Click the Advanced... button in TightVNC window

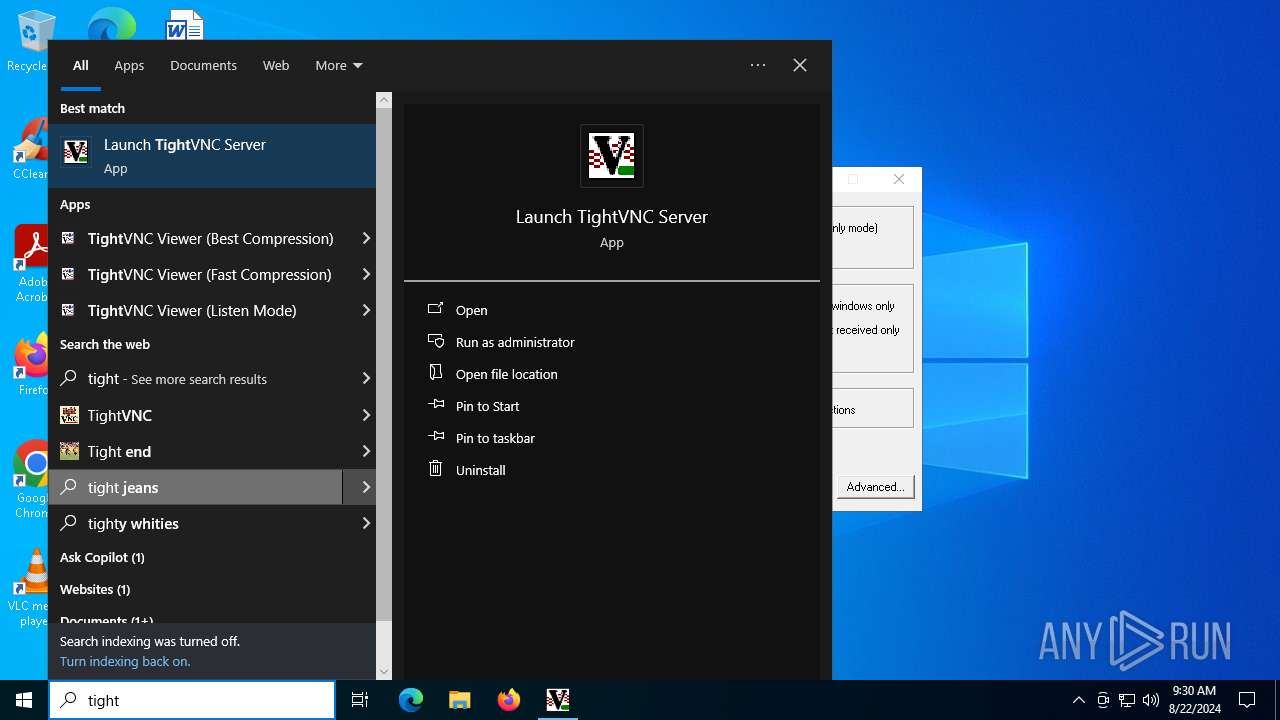[875, 487]
